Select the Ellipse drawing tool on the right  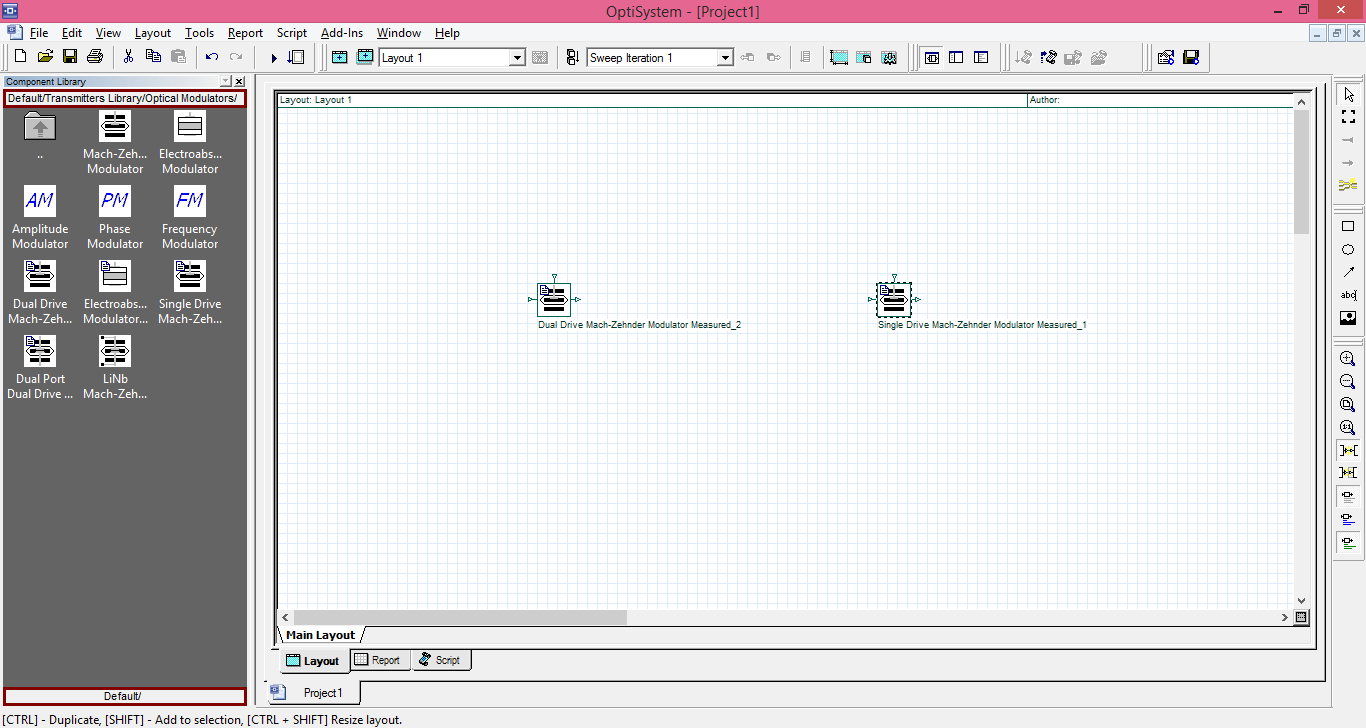click(1347, 248)
